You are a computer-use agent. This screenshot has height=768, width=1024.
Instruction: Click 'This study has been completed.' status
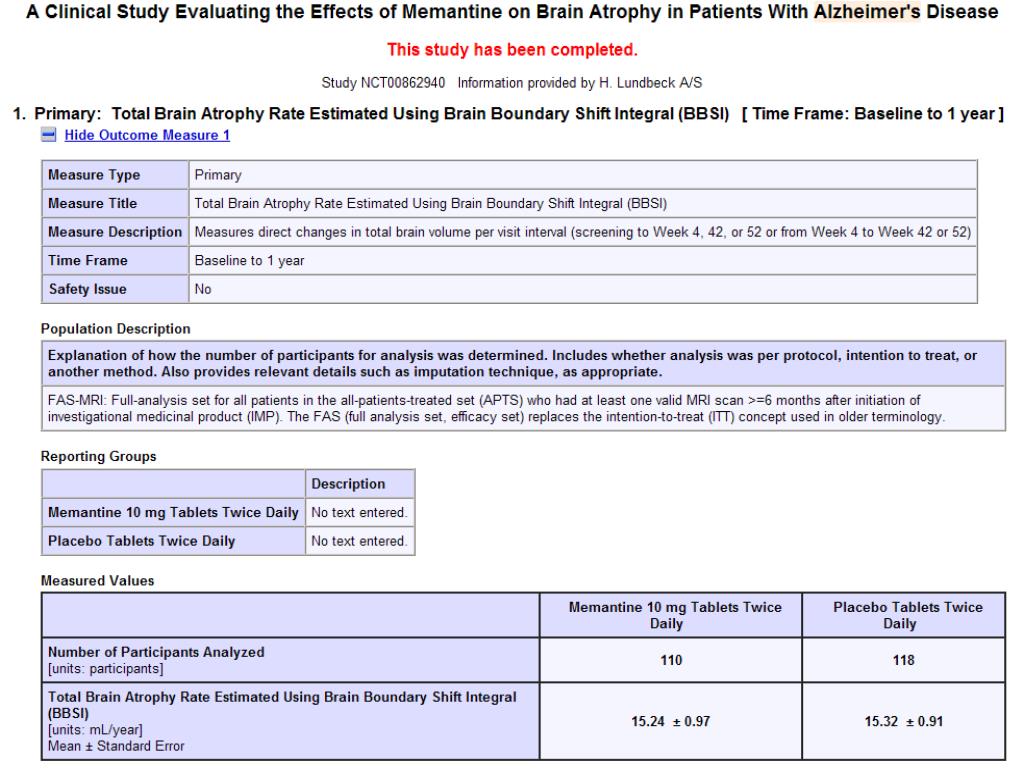click(x=512, y=50)
